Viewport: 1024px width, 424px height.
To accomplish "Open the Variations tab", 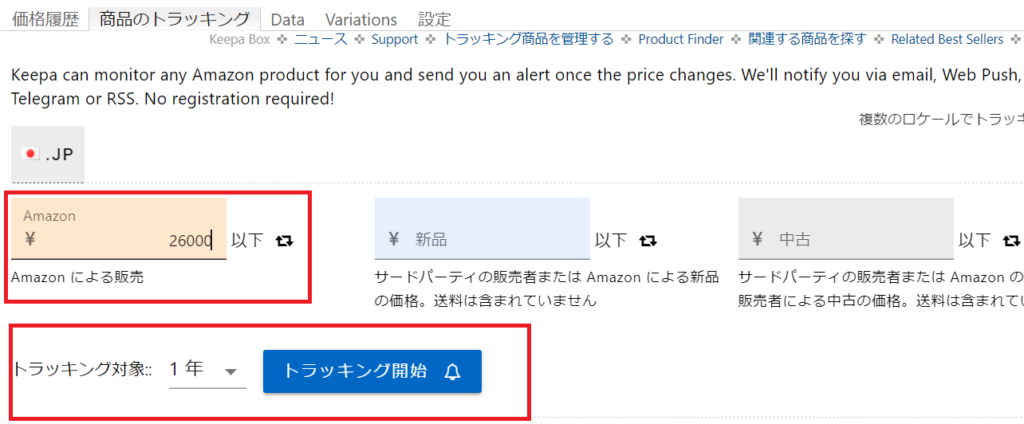I will [361, 20].
